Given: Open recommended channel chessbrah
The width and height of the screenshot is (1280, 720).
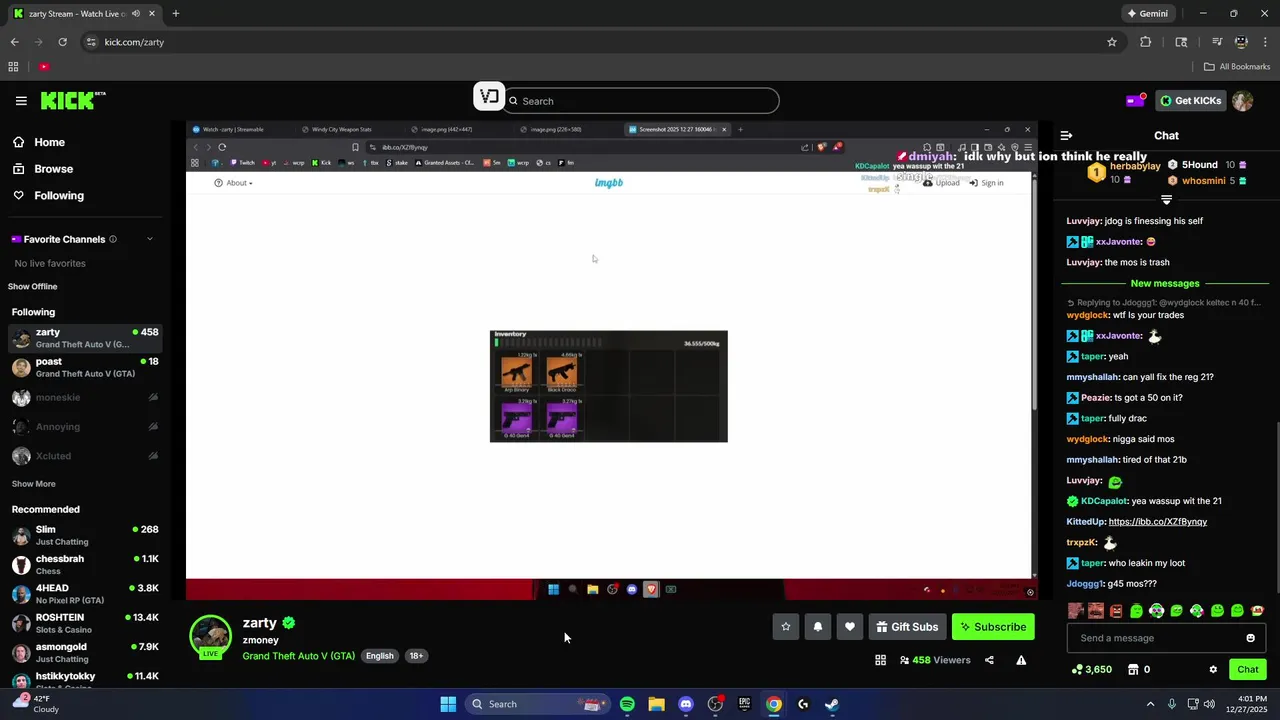Looking at the screenshot, I should pos(84,565).
